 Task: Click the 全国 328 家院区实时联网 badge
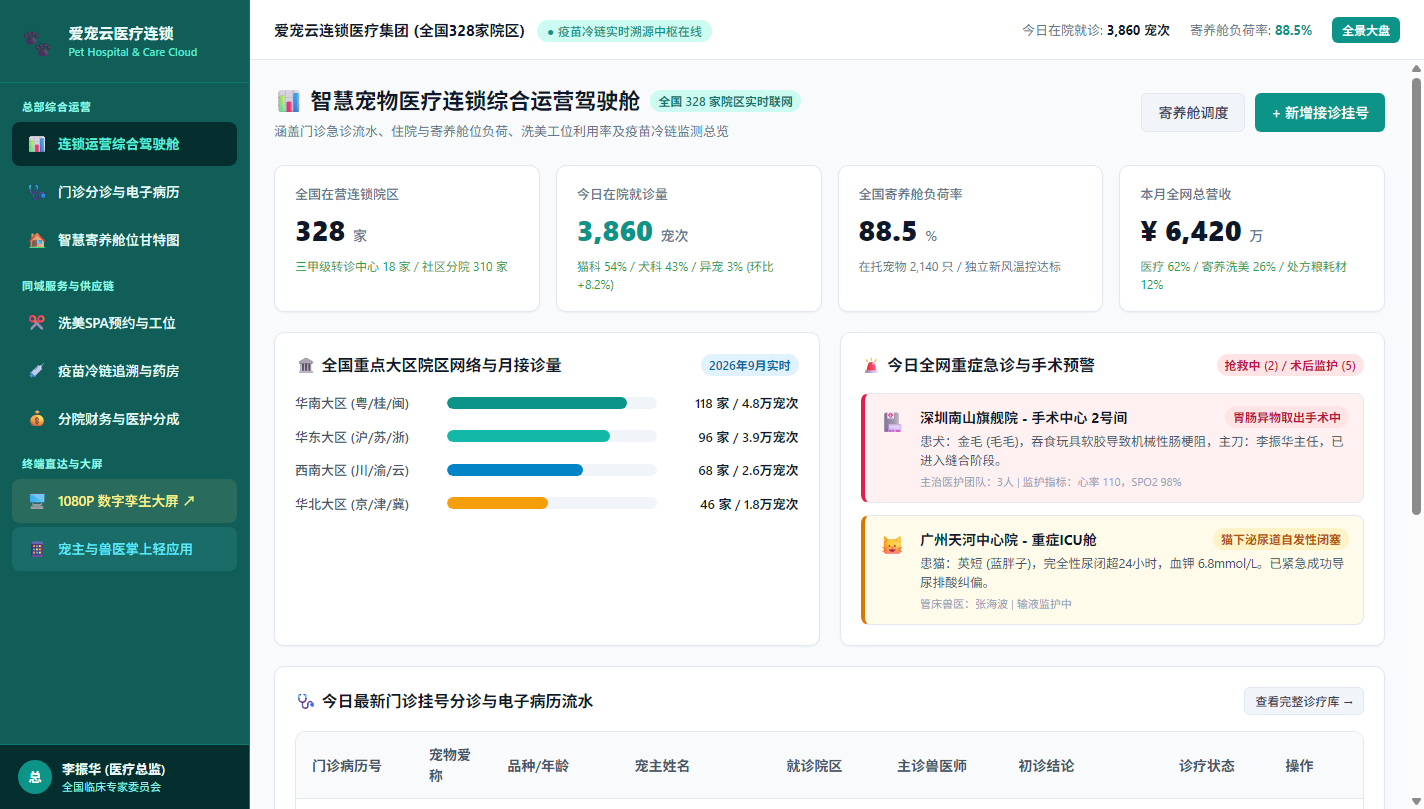pos(725,102)
